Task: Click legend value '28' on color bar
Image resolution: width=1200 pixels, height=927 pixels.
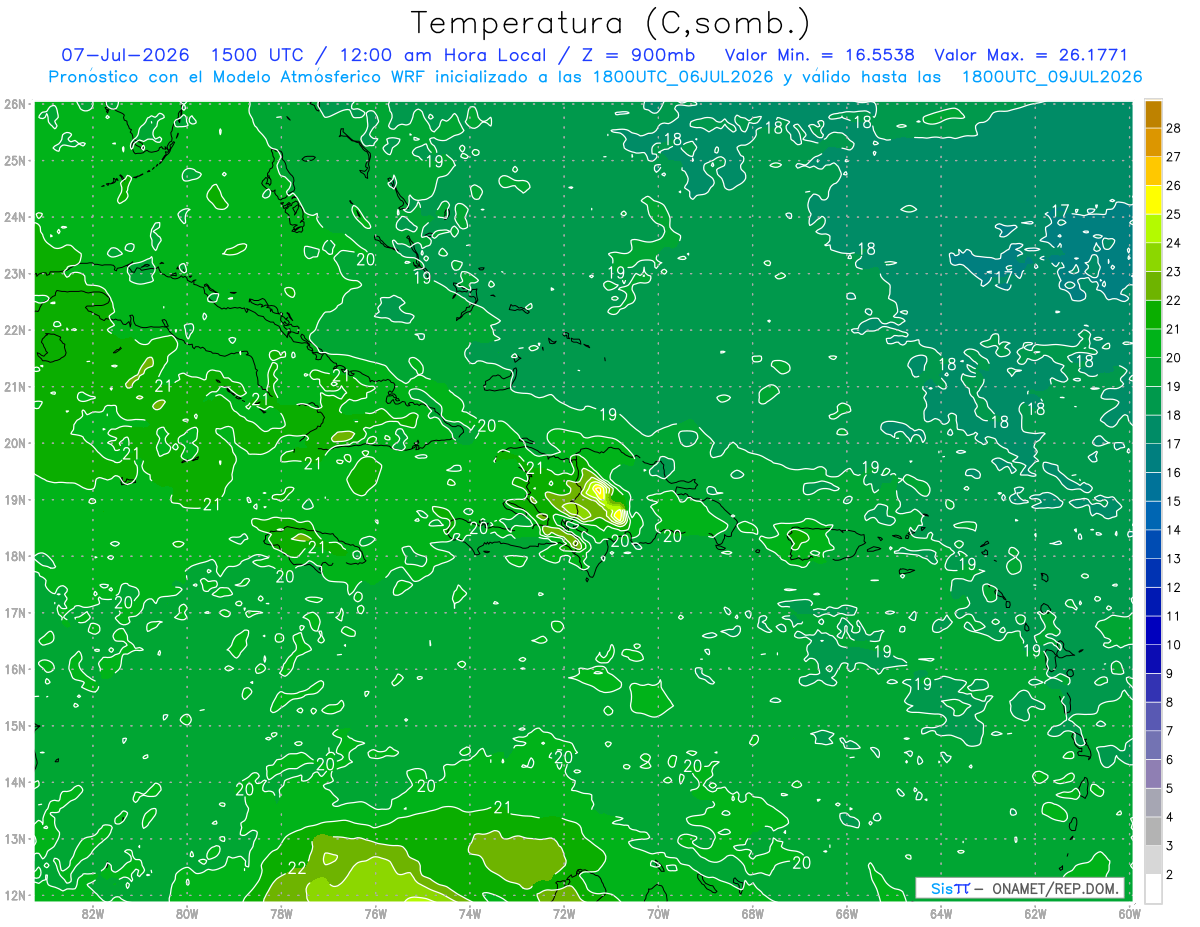Action: (x=1174, y=128)
